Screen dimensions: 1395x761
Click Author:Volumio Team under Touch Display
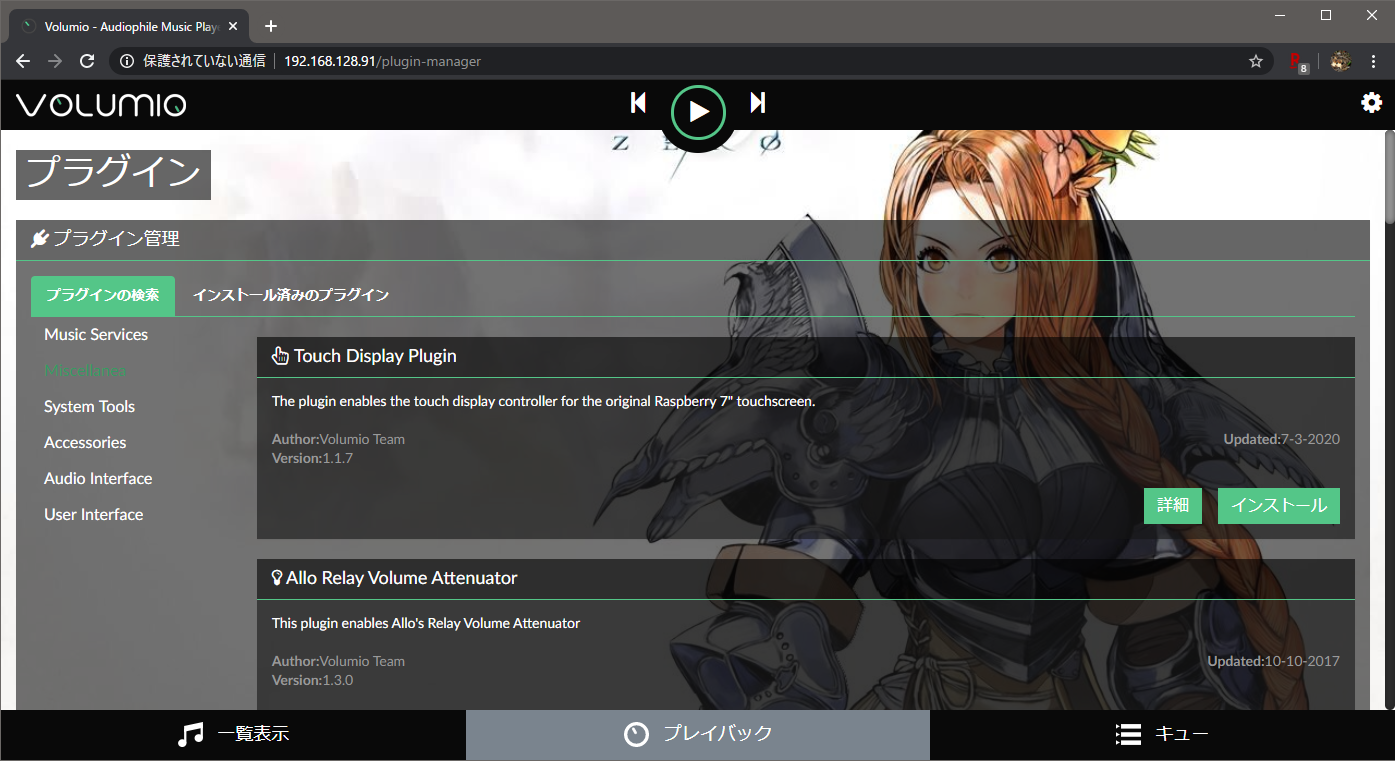tap(338, 439)
